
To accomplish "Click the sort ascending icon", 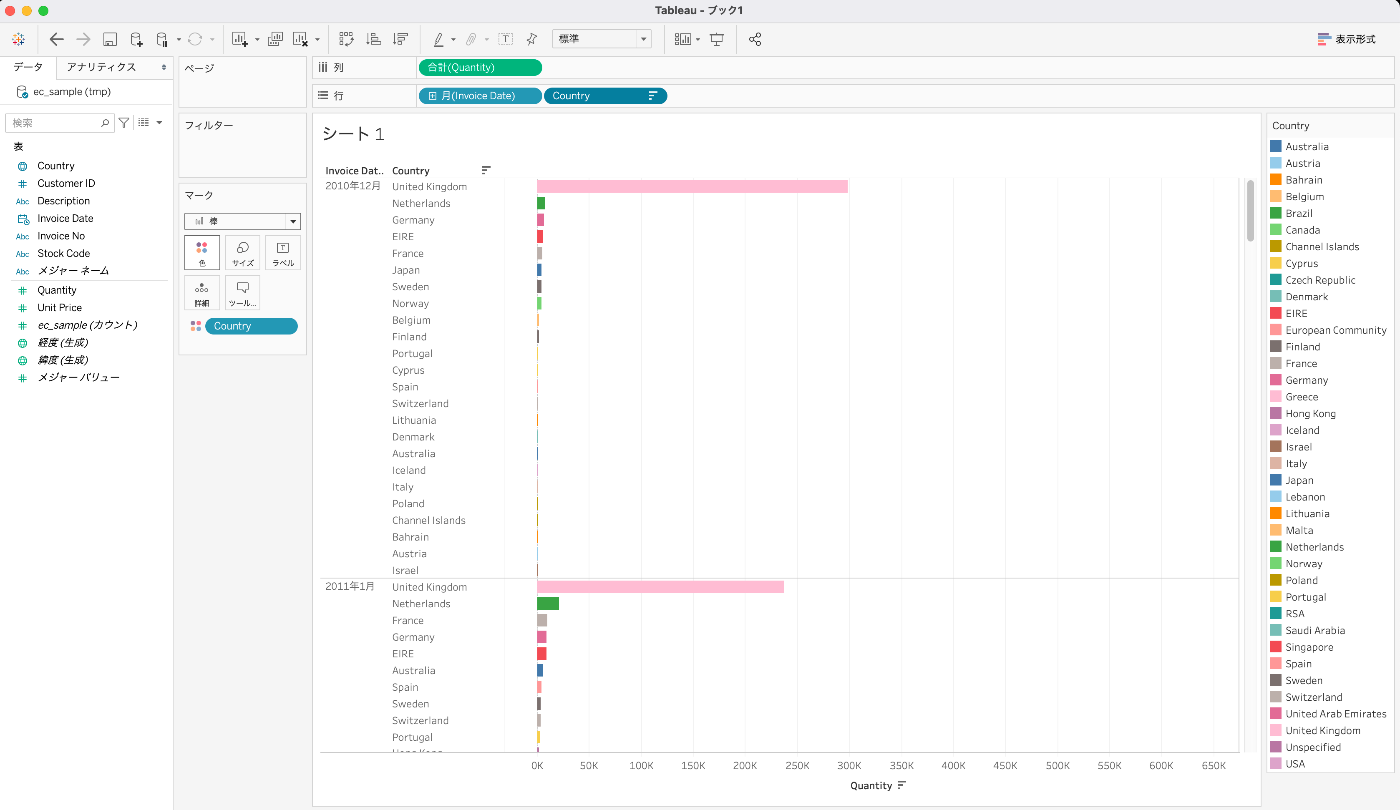I will point(374,39).
